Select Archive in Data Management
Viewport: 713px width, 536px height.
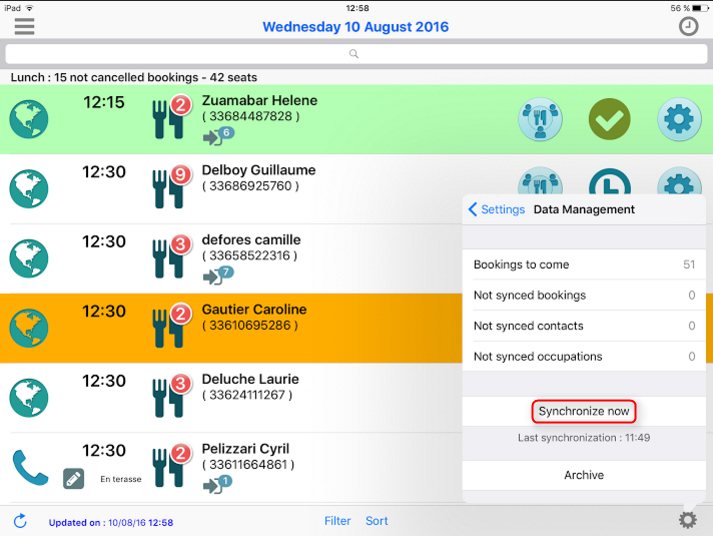click(583, 475)
